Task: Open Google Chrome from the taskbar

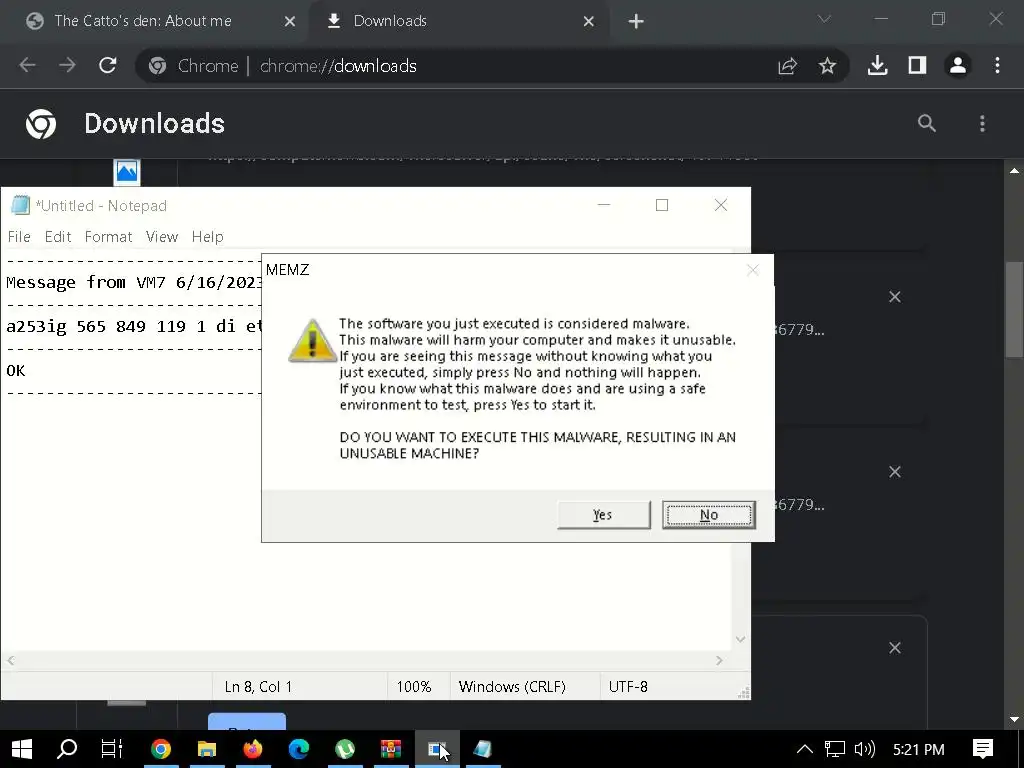Action: [x=161, y=749]
